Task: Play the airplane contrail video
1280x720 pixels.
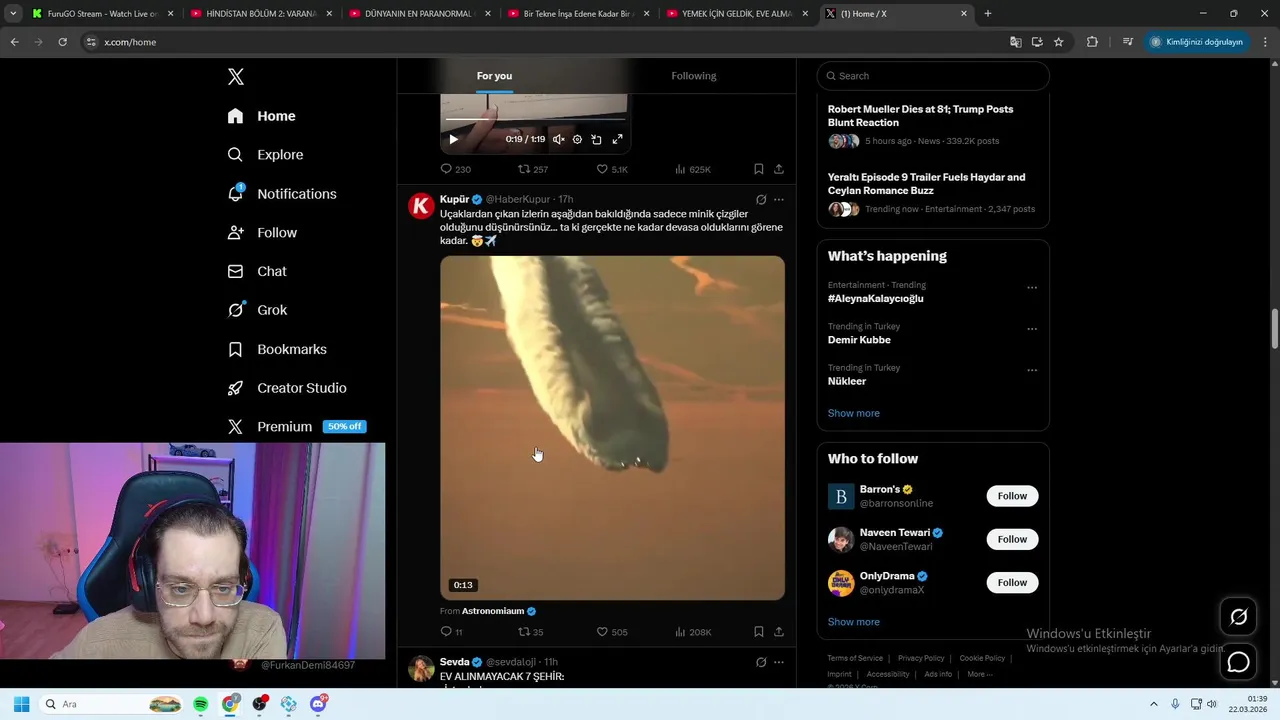Action: click(612, 428)
